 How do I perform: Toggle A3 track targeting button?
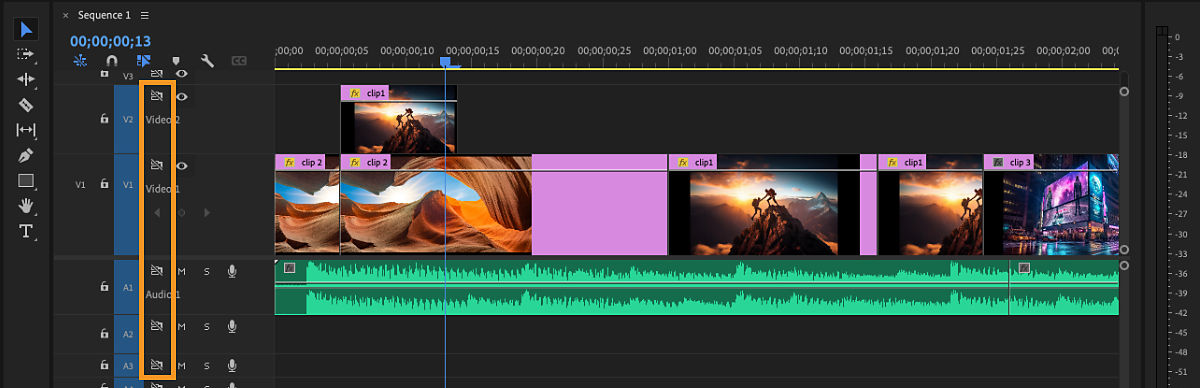pos(127,366)
